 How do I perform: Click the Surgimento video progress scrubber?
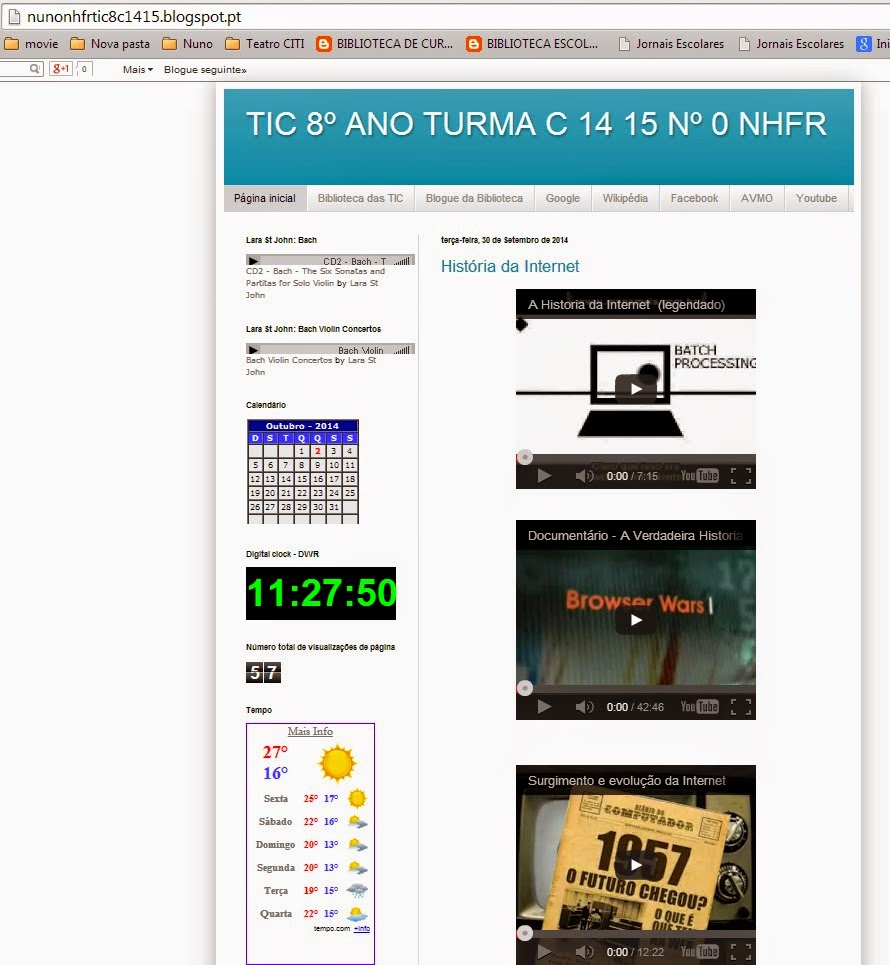(524, 933)
